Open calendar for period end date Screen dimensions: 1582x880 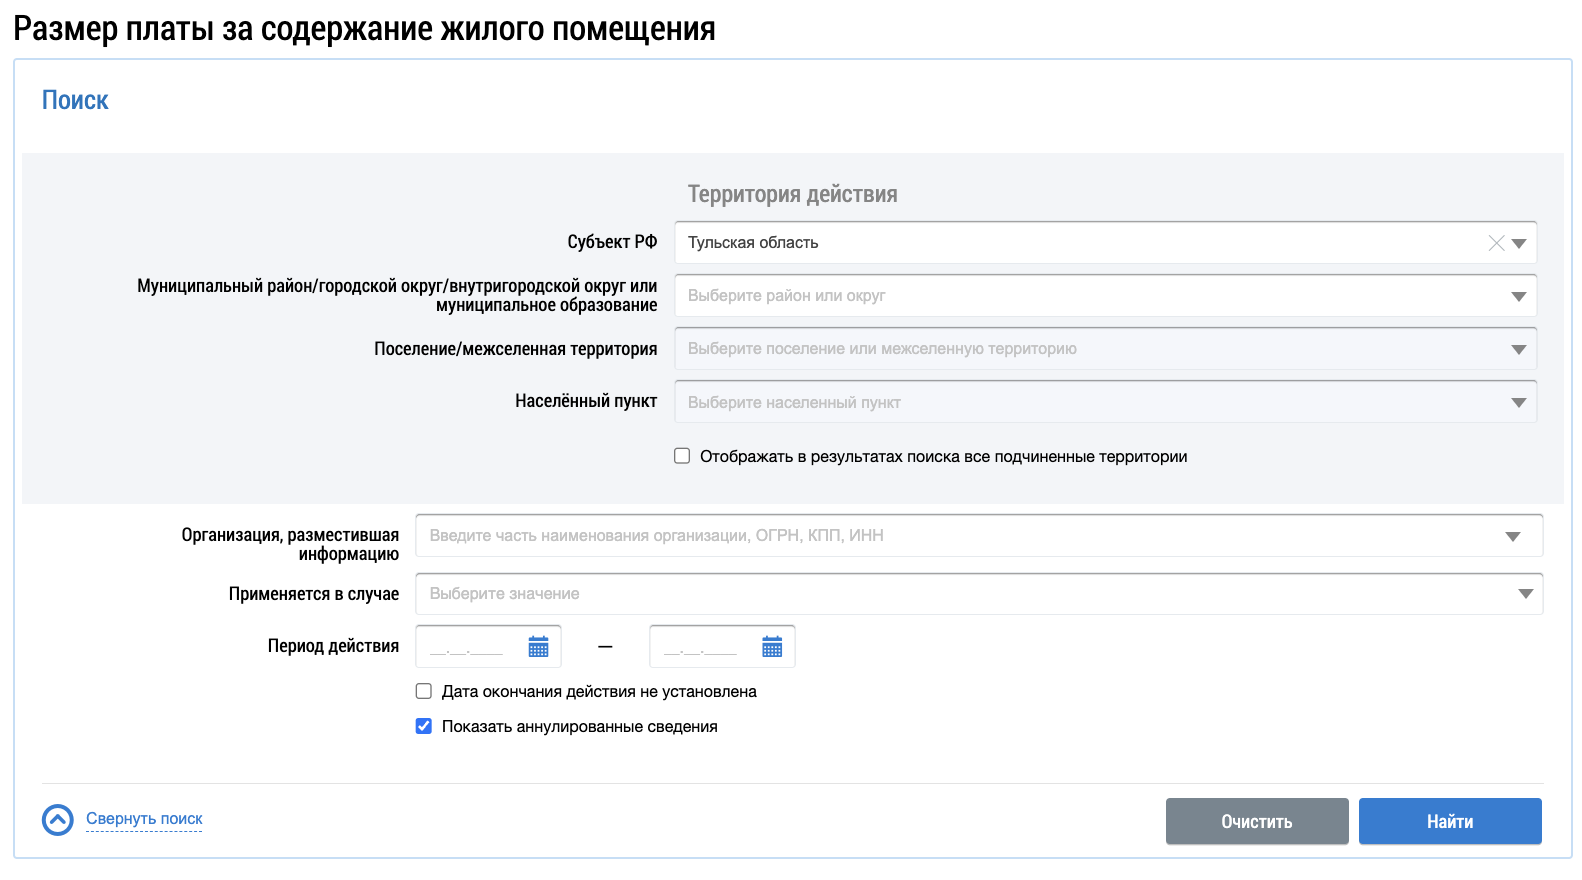772,647
